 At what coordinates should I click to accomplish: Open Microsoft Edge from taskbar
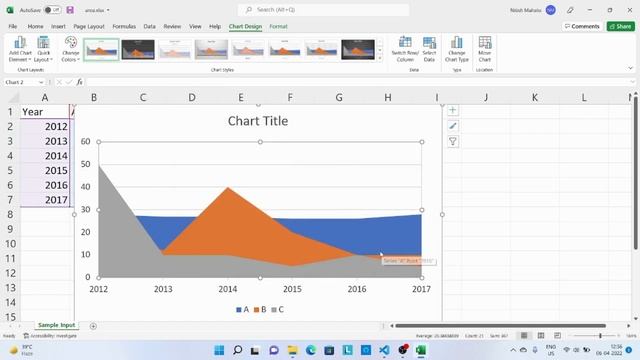[x=311, y=350]
